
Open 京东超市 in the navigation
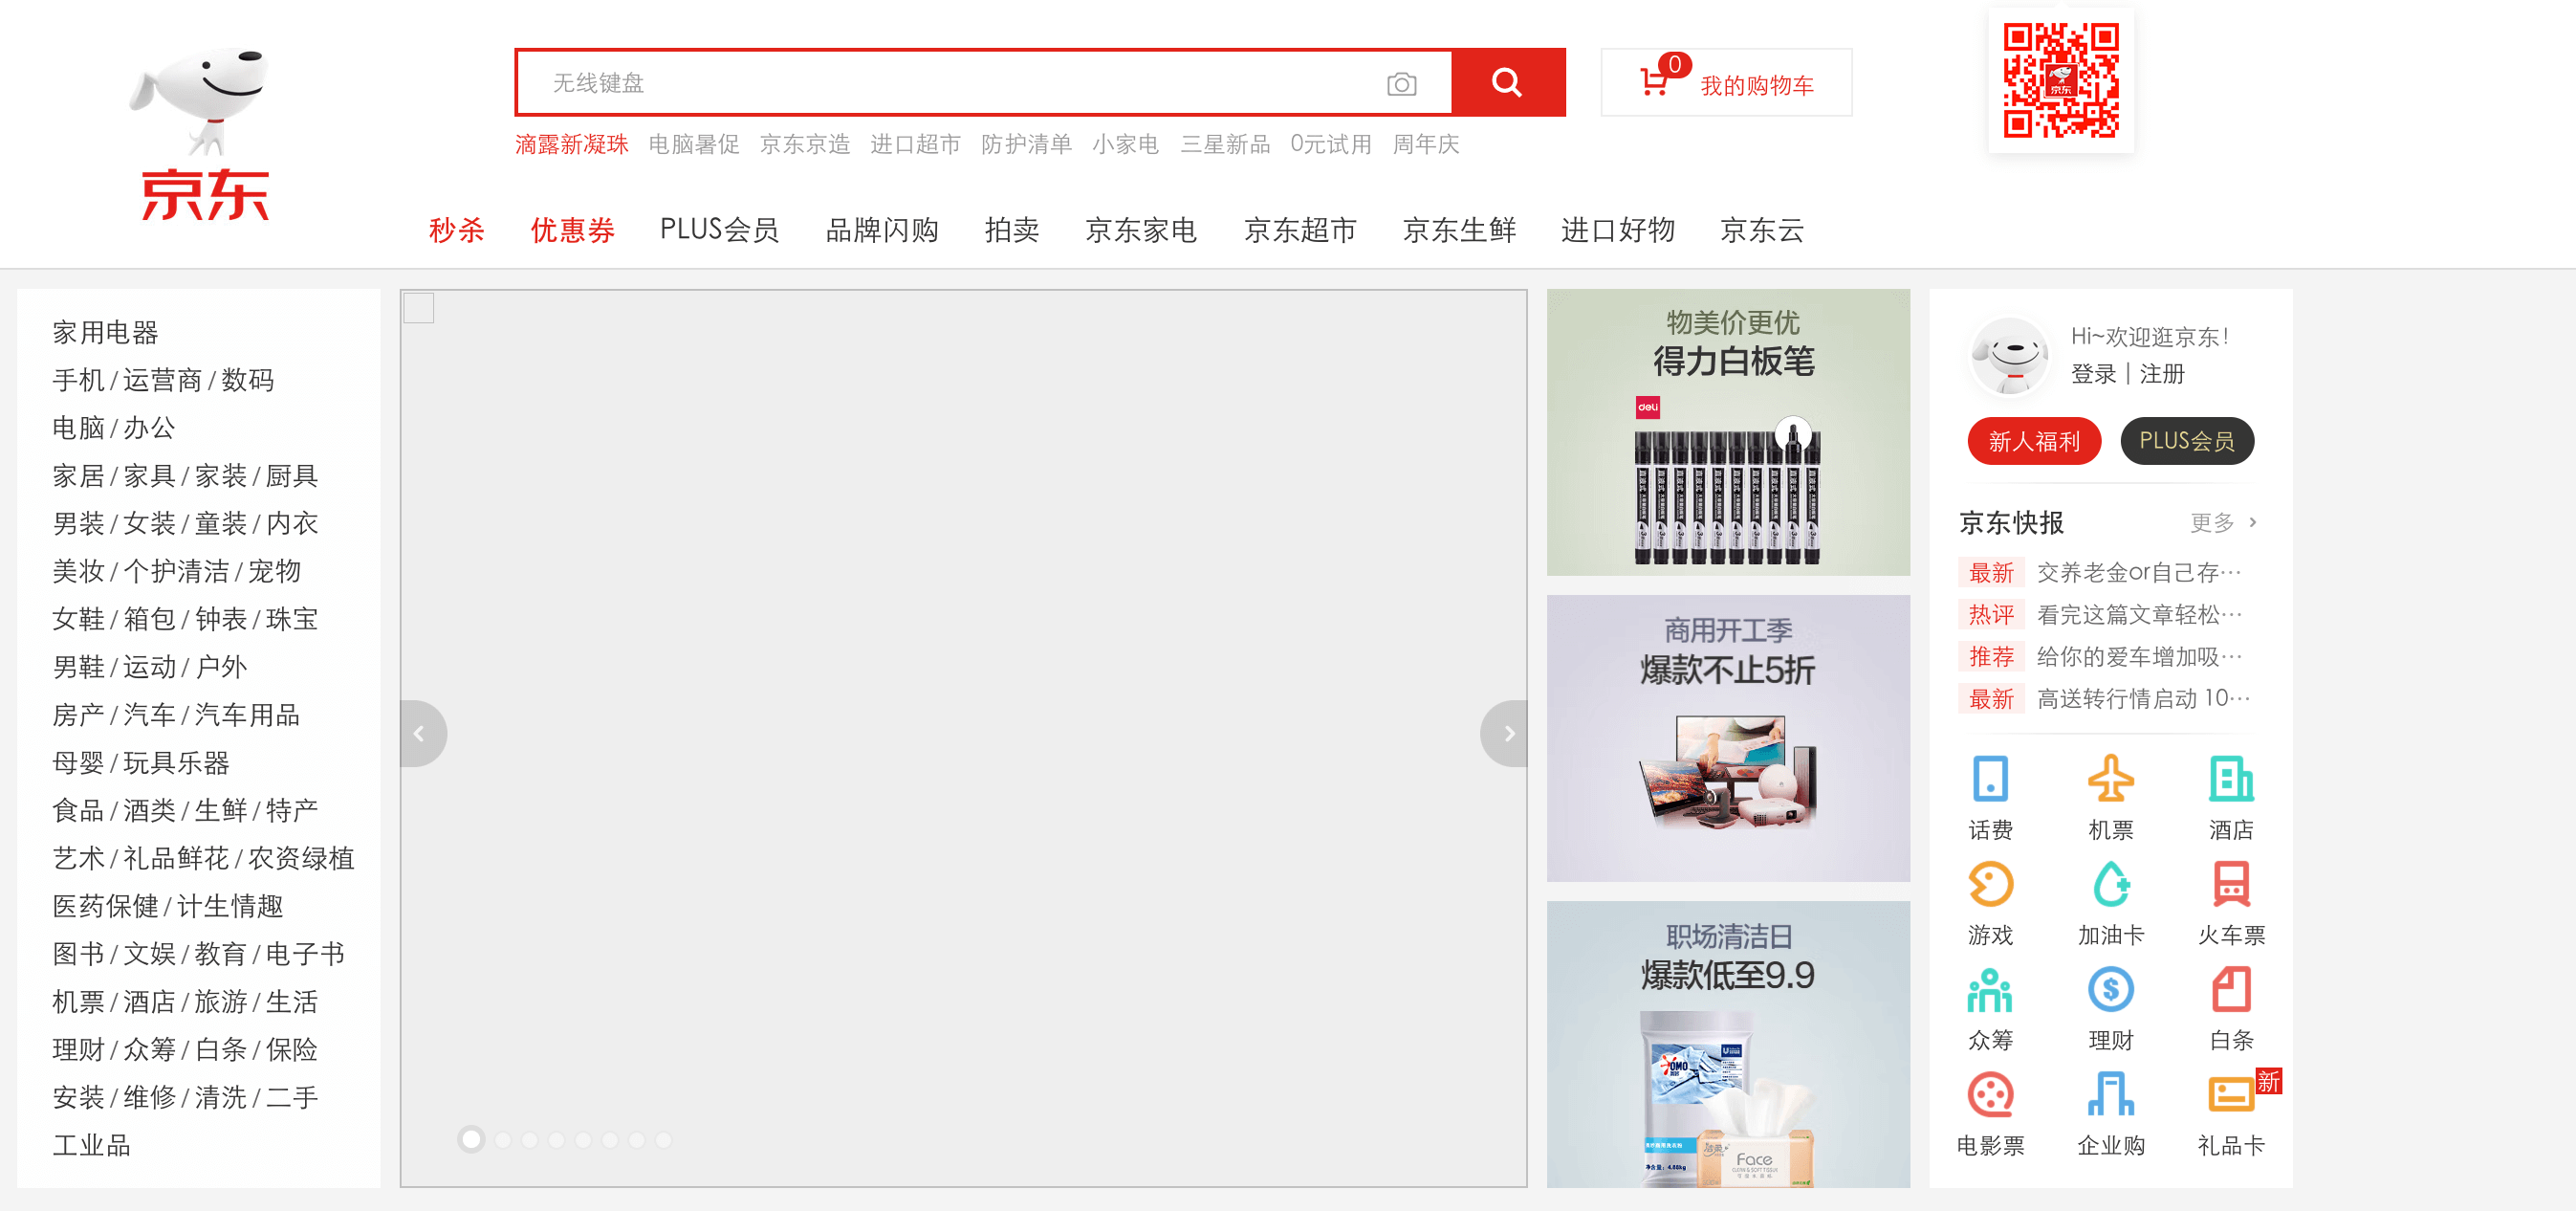click(x=1300, y=230)
